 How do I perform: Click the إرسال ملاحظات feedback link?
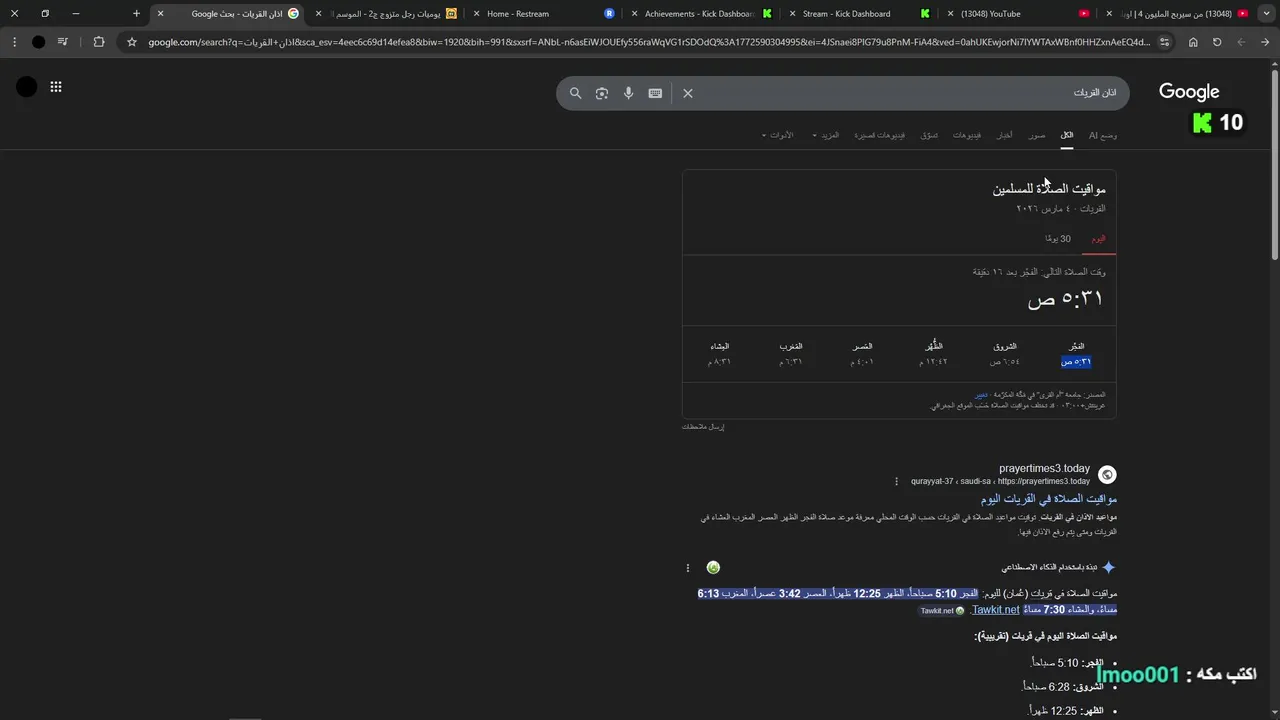703,427
